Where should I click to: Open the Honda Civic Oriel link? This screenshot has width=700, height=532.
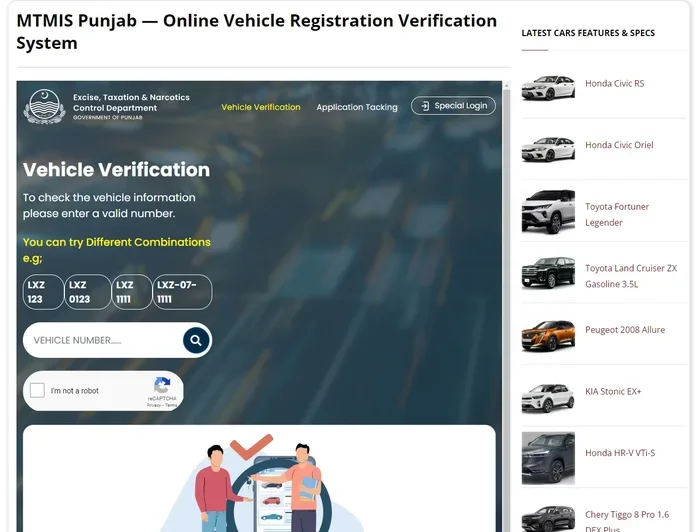[619, 145]
